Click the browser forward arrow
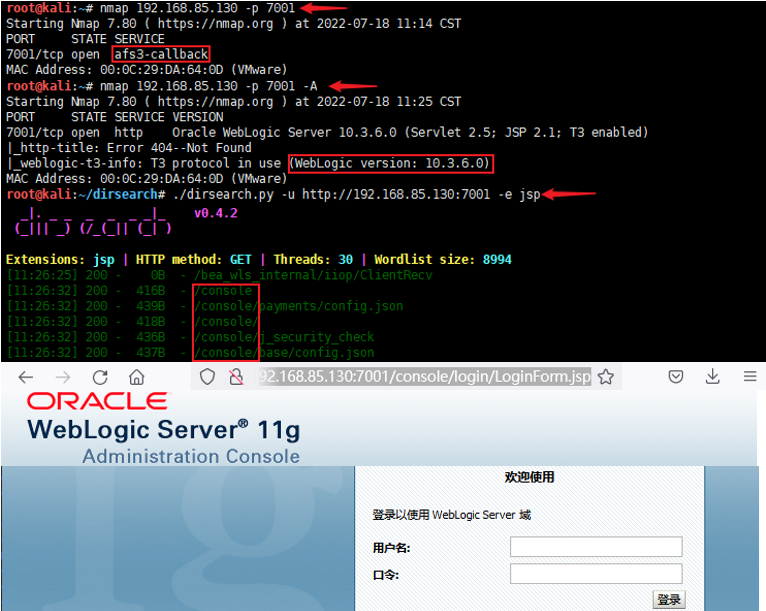The height and width of the screenshot is (611, 766). point(63,377)
